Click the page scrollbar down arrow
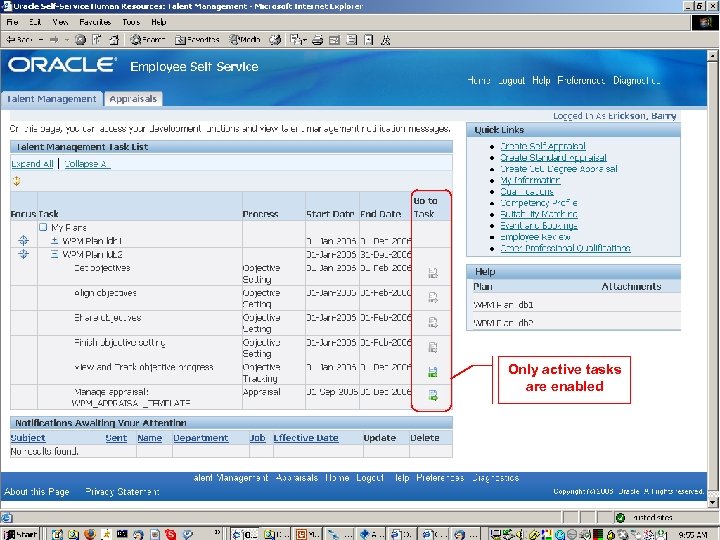The width and height of the screenshot is (720, 540). point(713,502)
